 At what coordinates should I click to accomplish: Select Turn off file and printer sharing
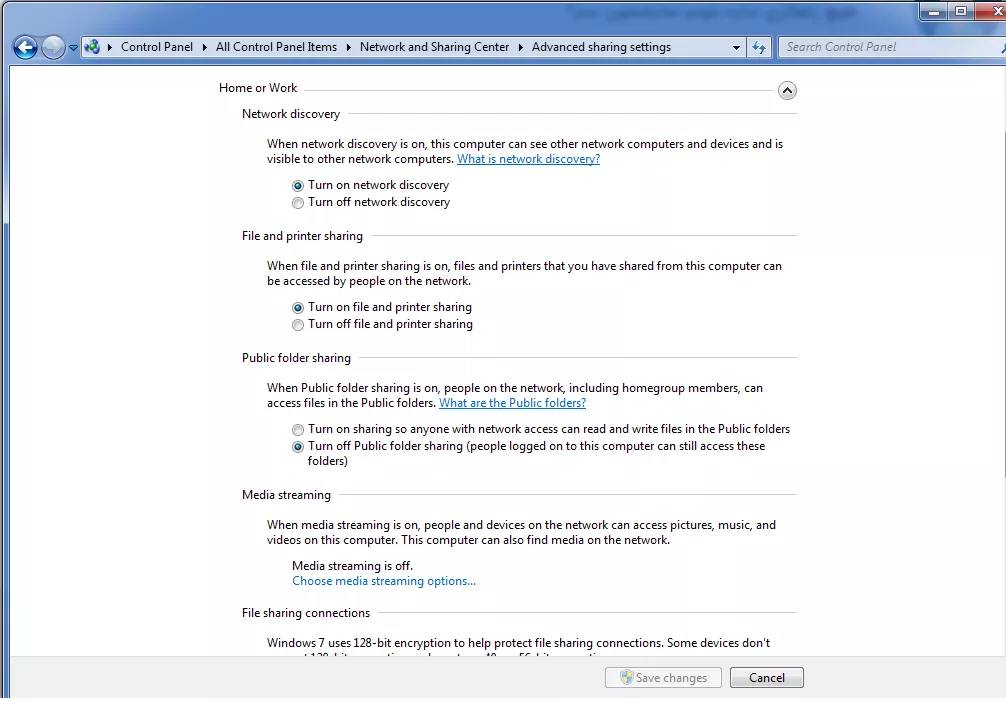298,325
